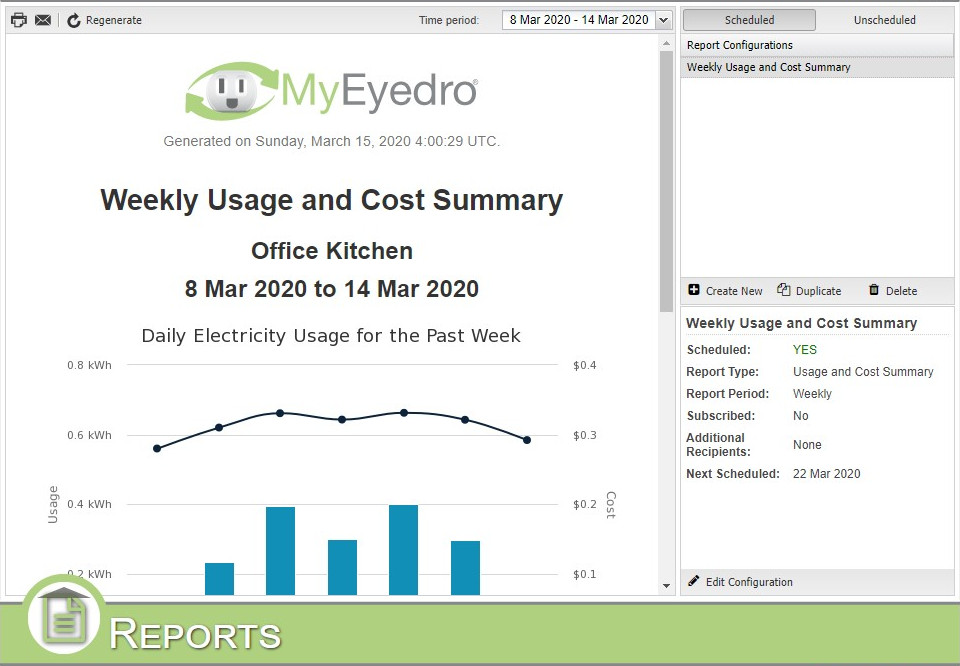The image size is (960, 666).
Task: Click the Report Period: field label
Action: coord(727,394)
